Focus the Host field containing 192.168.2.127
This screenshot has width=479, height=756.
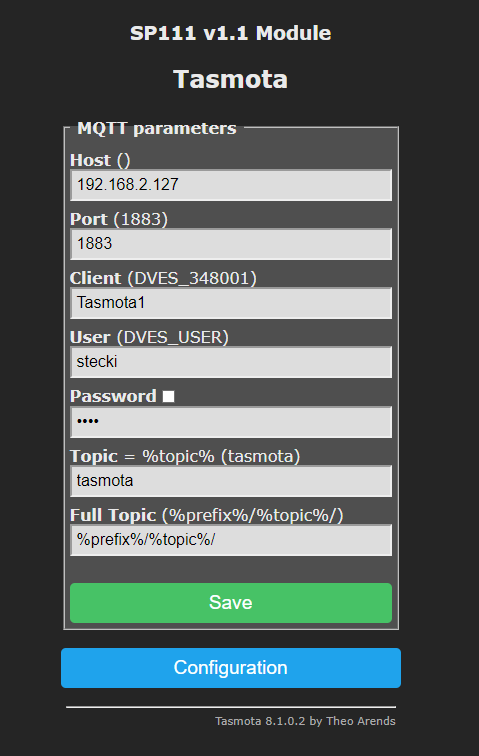pos(231,185)
